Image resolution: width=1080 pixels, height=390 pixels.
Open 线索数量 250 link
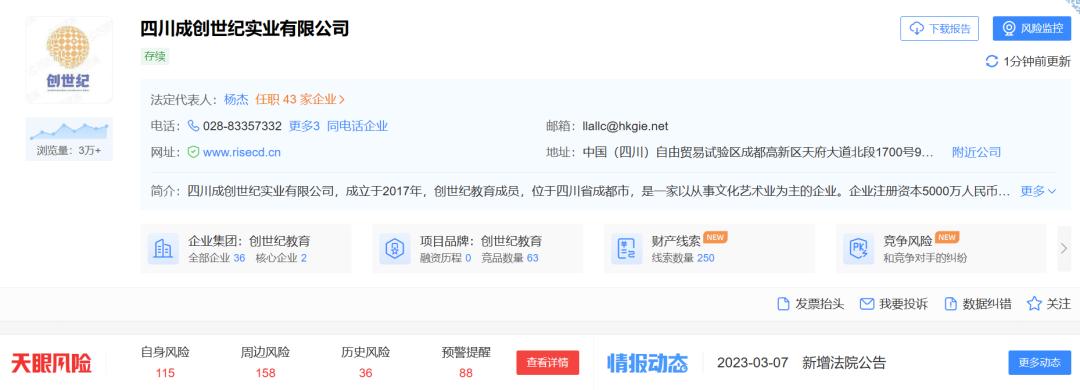[x=683, y=258]
